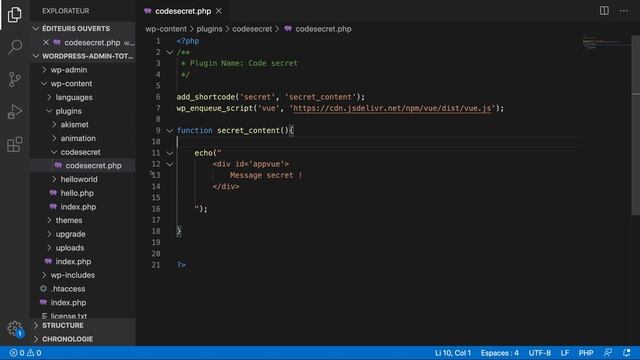This screenshot has width=640, height=360.
Task: Open the editor More Actions menu
Action: (624, 11)
